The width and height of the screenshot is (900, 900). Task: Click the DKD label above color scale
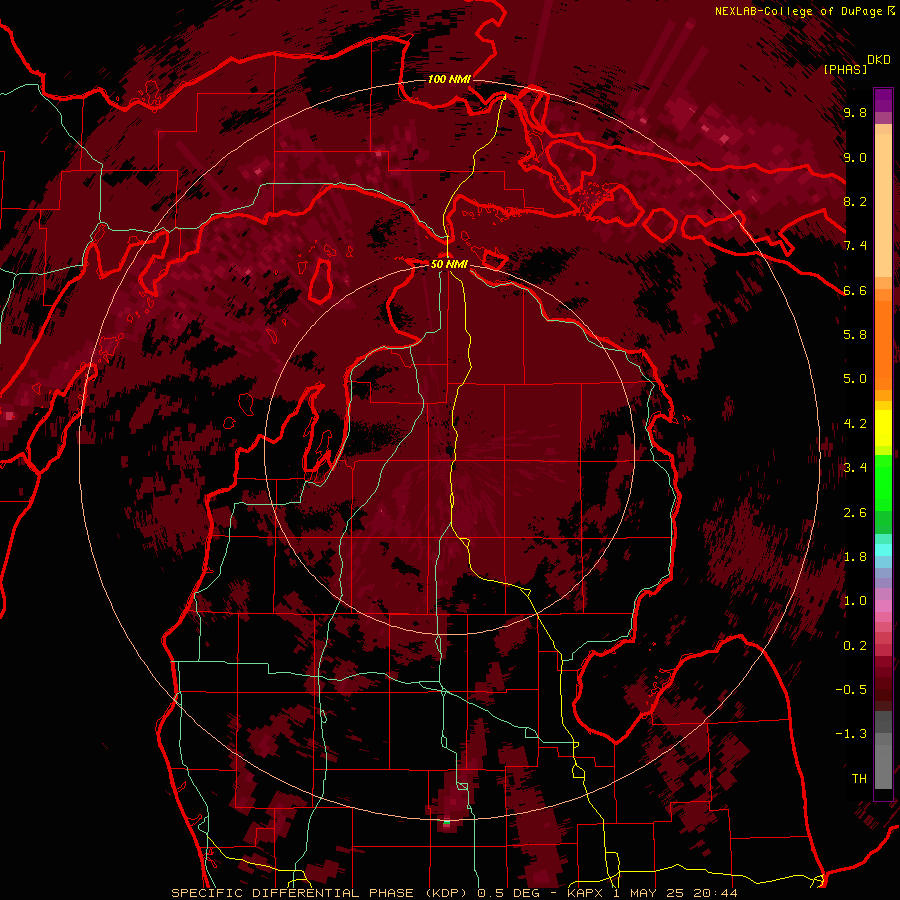click(x=879, y=60)
